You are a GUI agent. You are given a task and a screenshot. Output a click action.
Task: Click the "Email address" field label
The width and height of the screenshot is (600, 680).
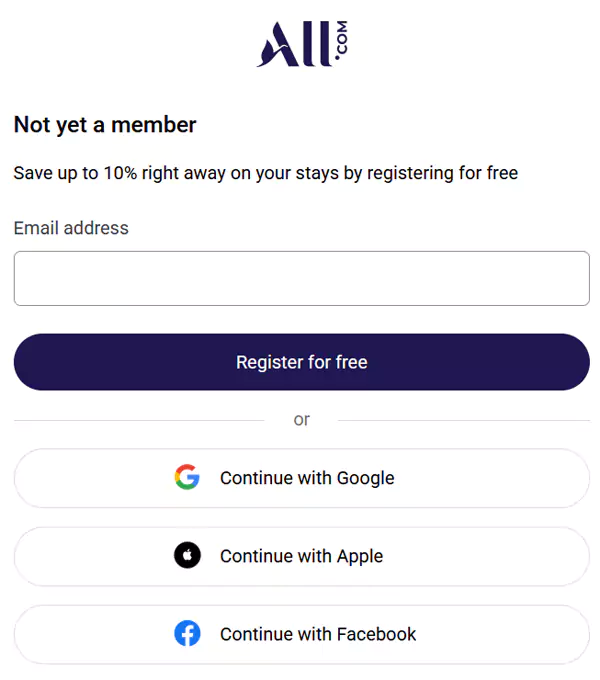click(71, 228)
